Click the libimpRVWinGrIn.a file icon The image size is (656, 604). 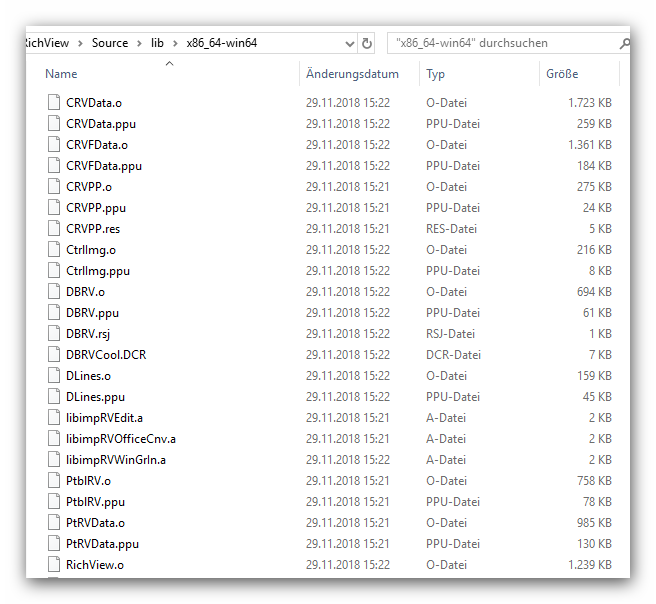(54, 459)
